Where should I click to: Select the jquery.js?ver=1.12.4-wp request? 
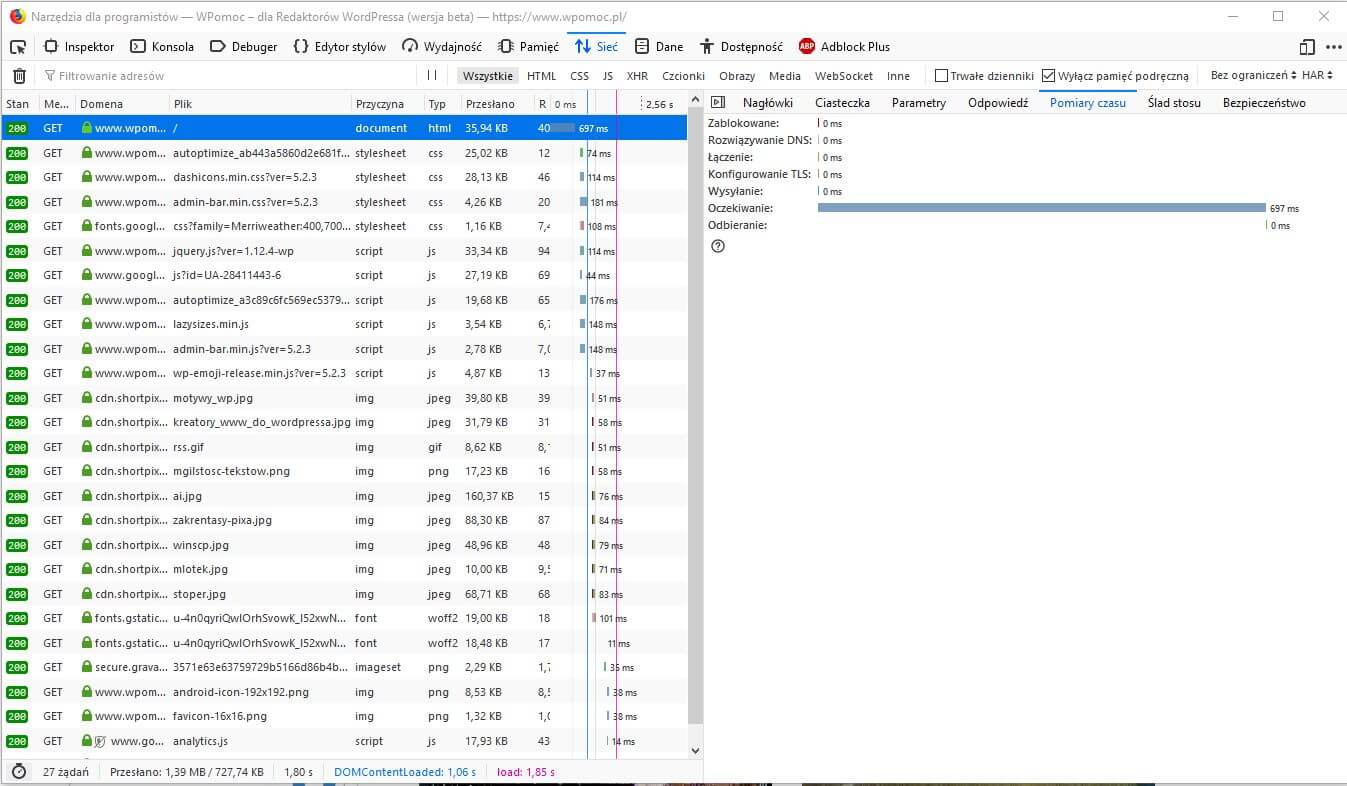(344, 251)
